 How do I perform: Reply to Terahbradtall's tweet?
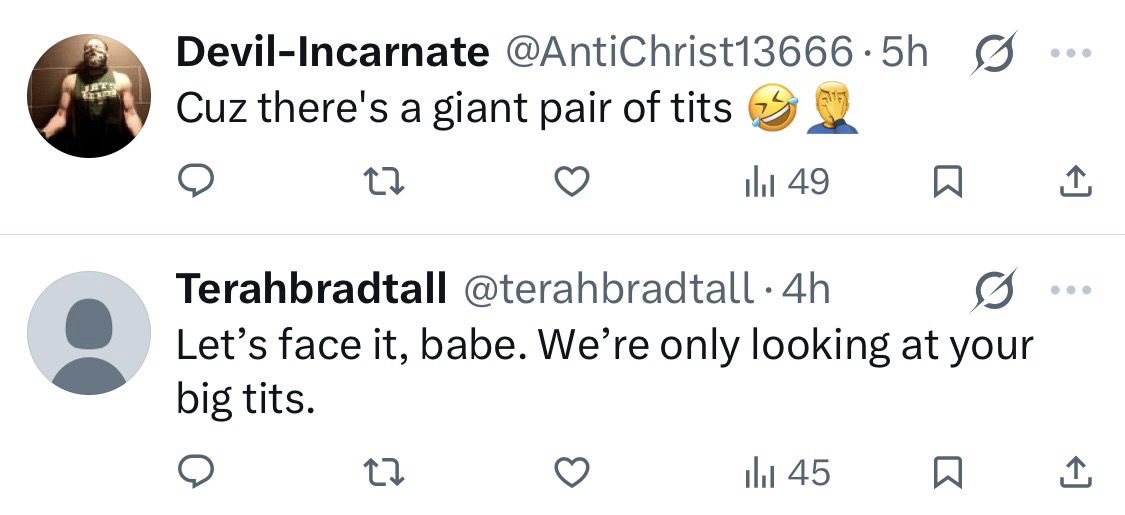tap(197, 472)
